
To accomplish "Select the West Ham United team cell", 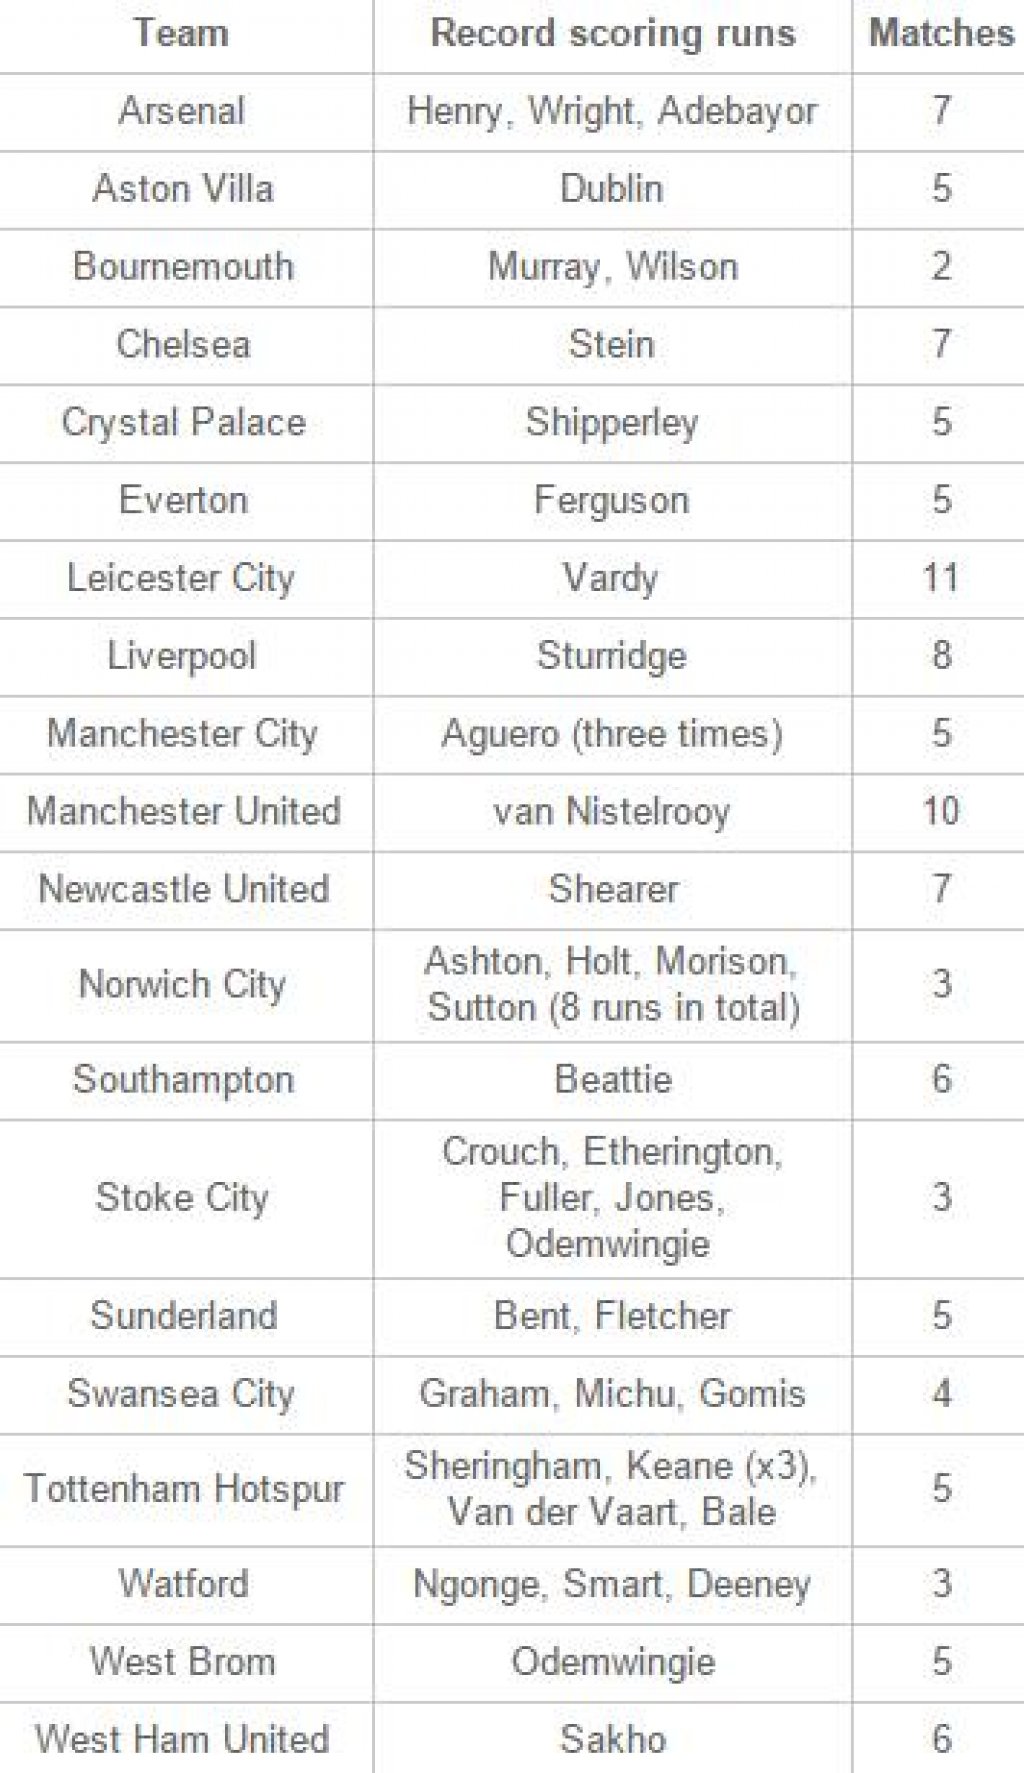I will point(182,1739).
